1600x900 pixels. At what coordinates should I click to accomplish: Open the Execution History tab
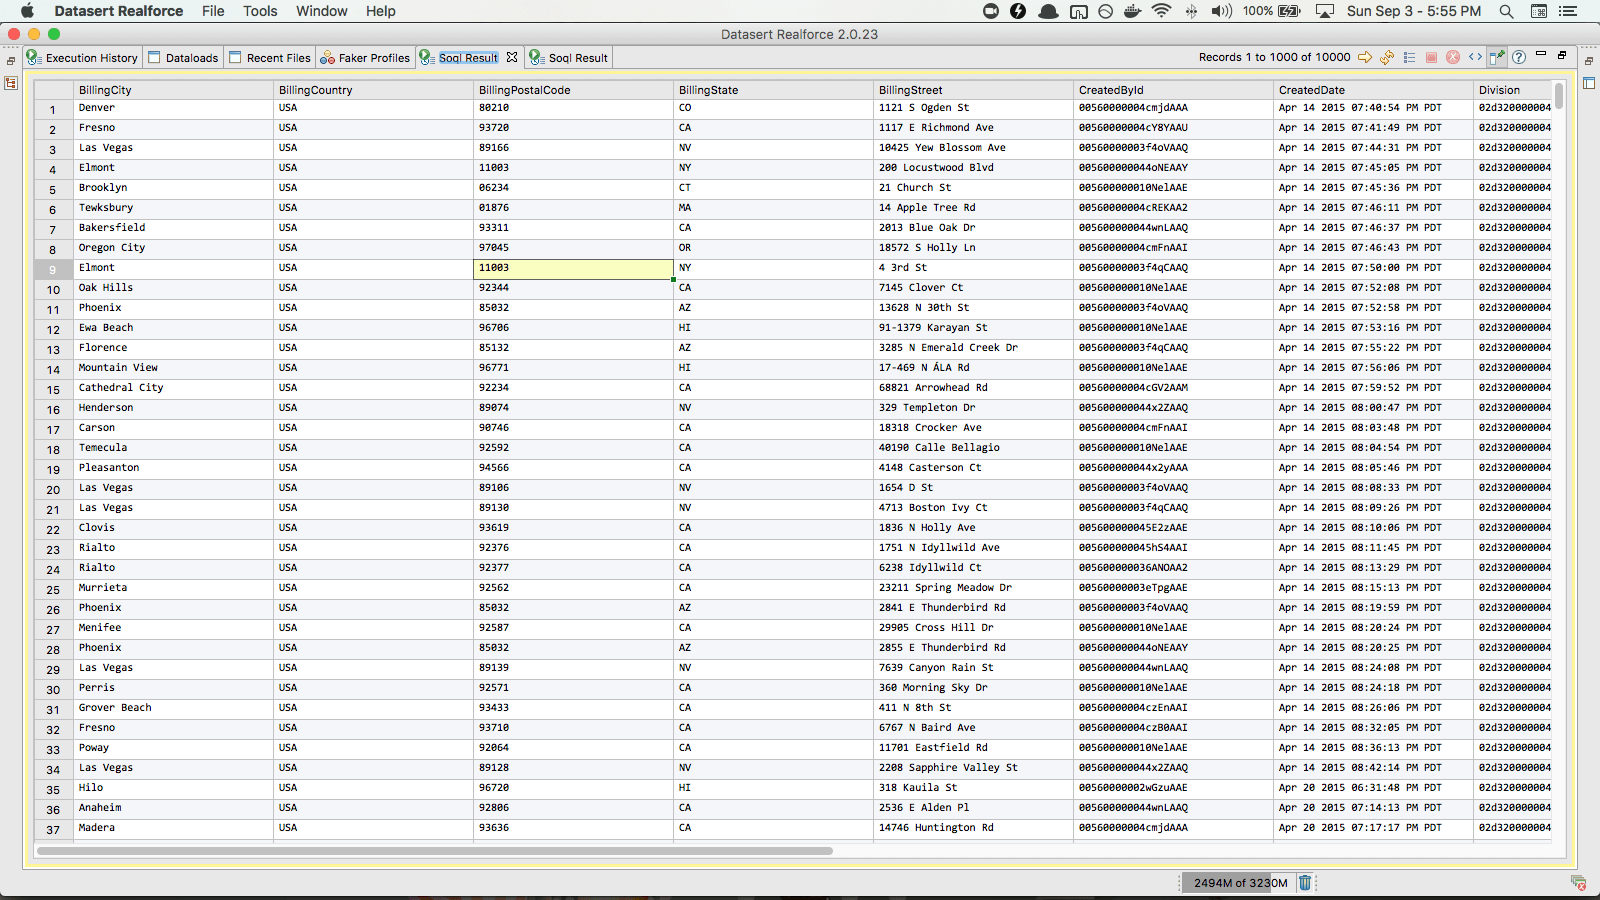click(83, 58)
